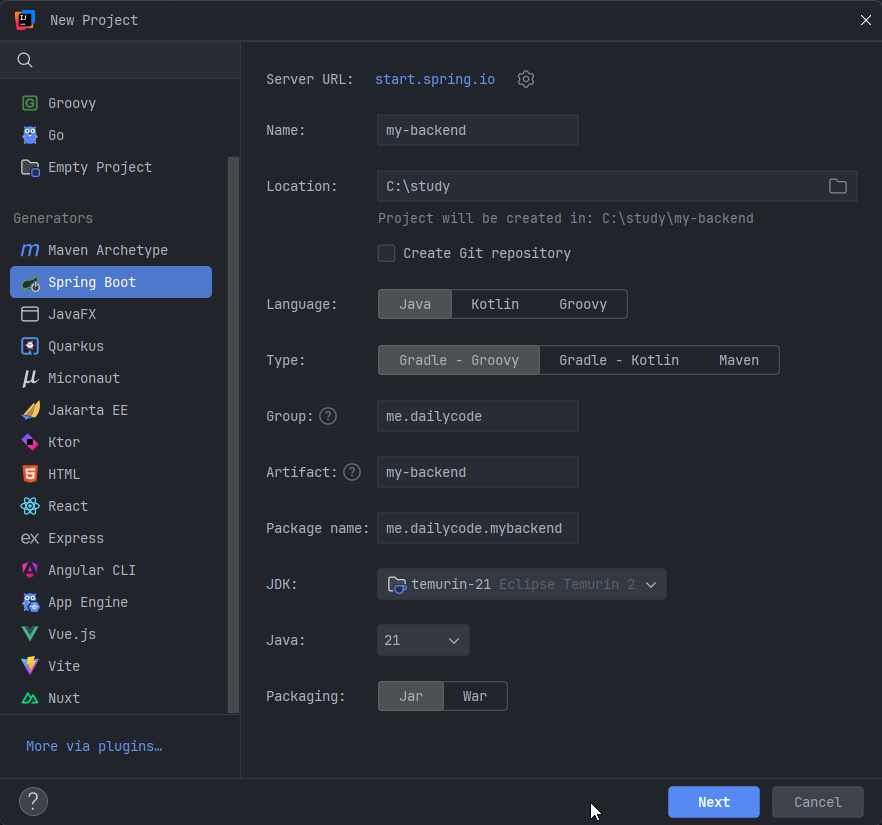Click the Express ex icon
The image size is (882, 825).
[30, 539]
